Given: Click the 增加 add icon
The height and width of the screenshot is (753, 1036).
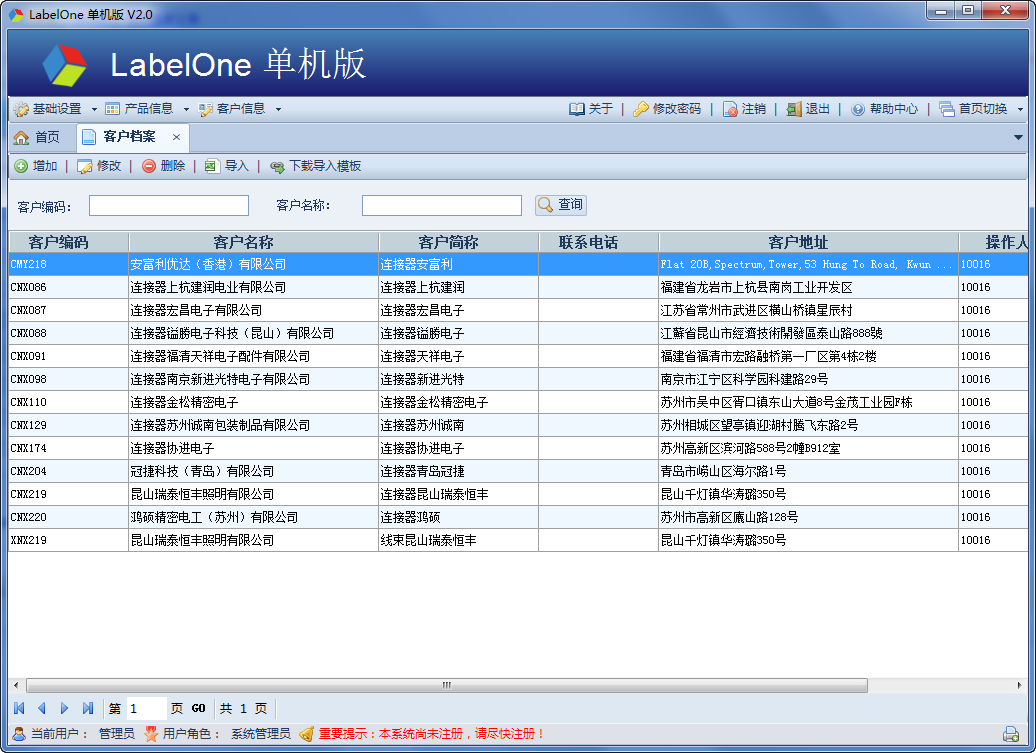Looking at the screenshot, I should click(21, 166).
